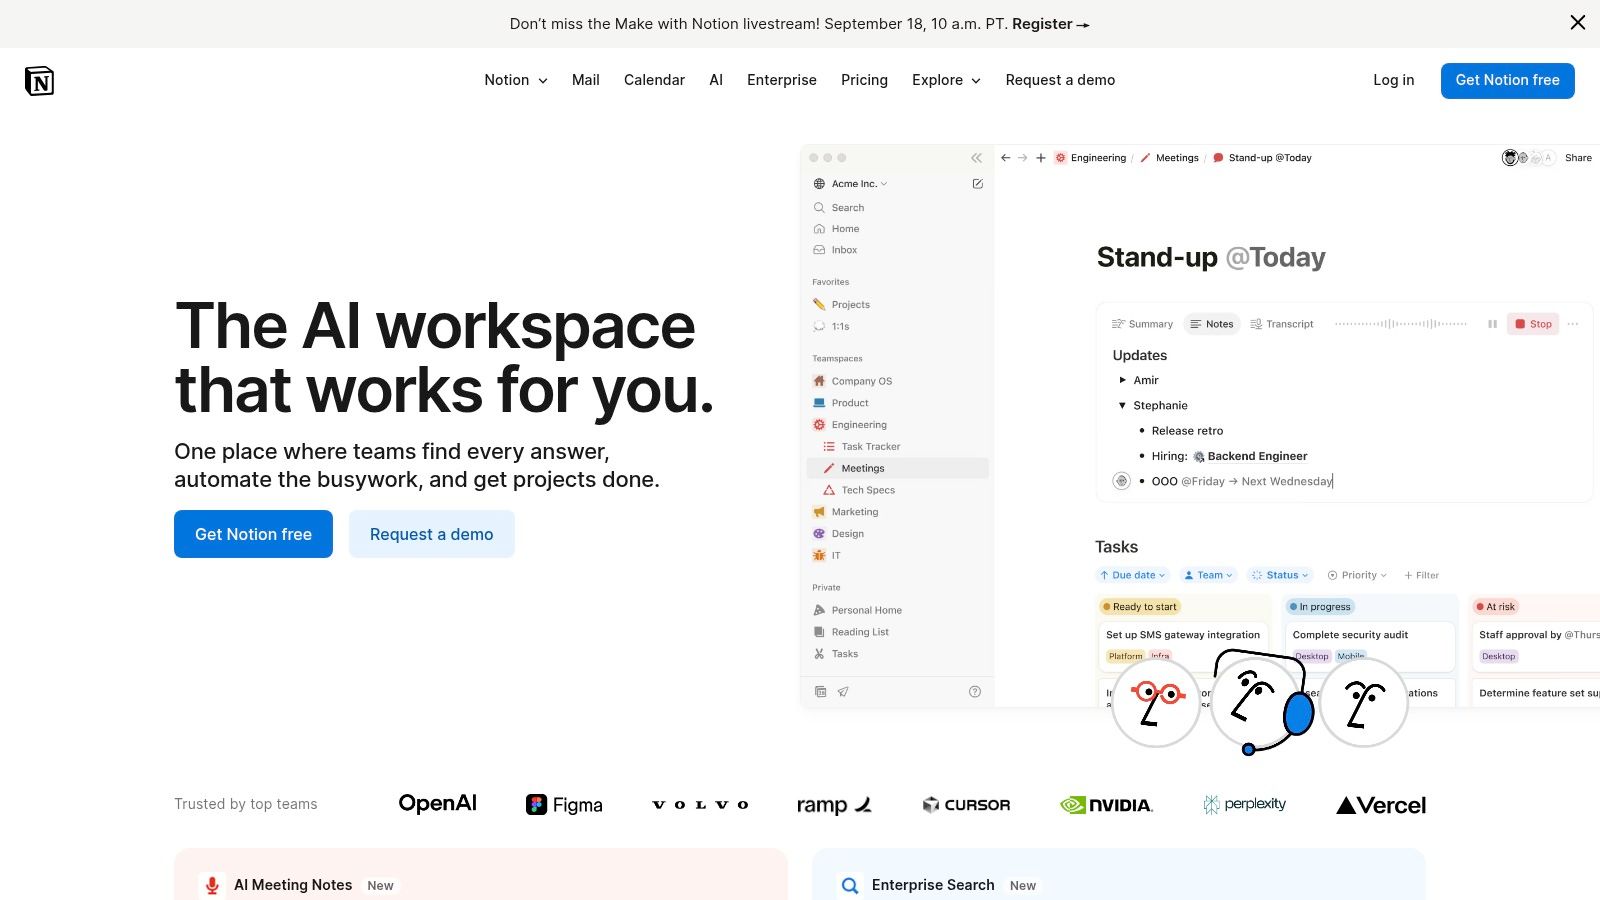Open the Inbox from the sidebar
The height and width of the screenshot is (900, 1600).
tap(843, 250)
